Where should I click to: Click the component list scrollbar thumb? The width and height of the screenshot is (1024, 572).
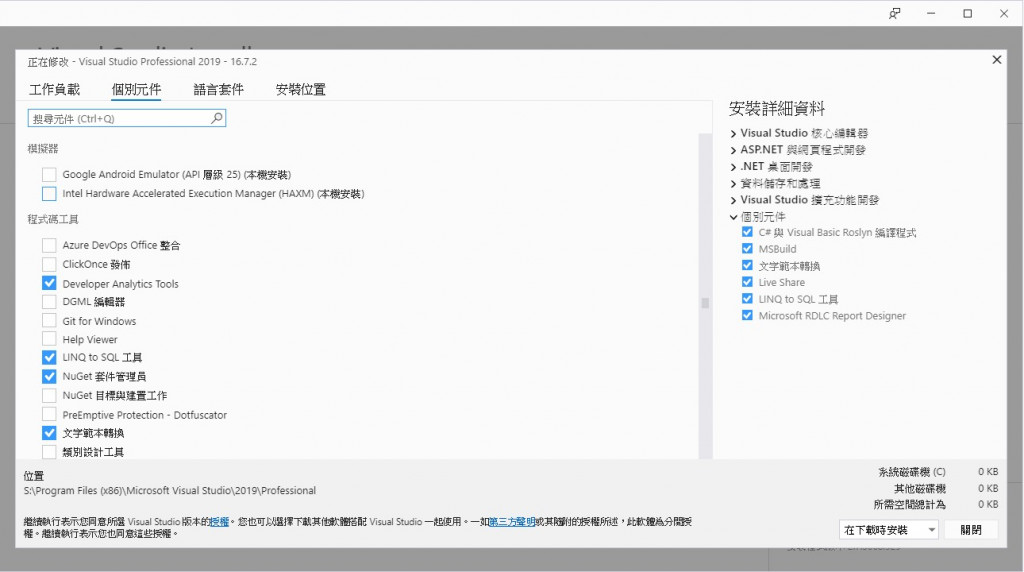(705, 303)
